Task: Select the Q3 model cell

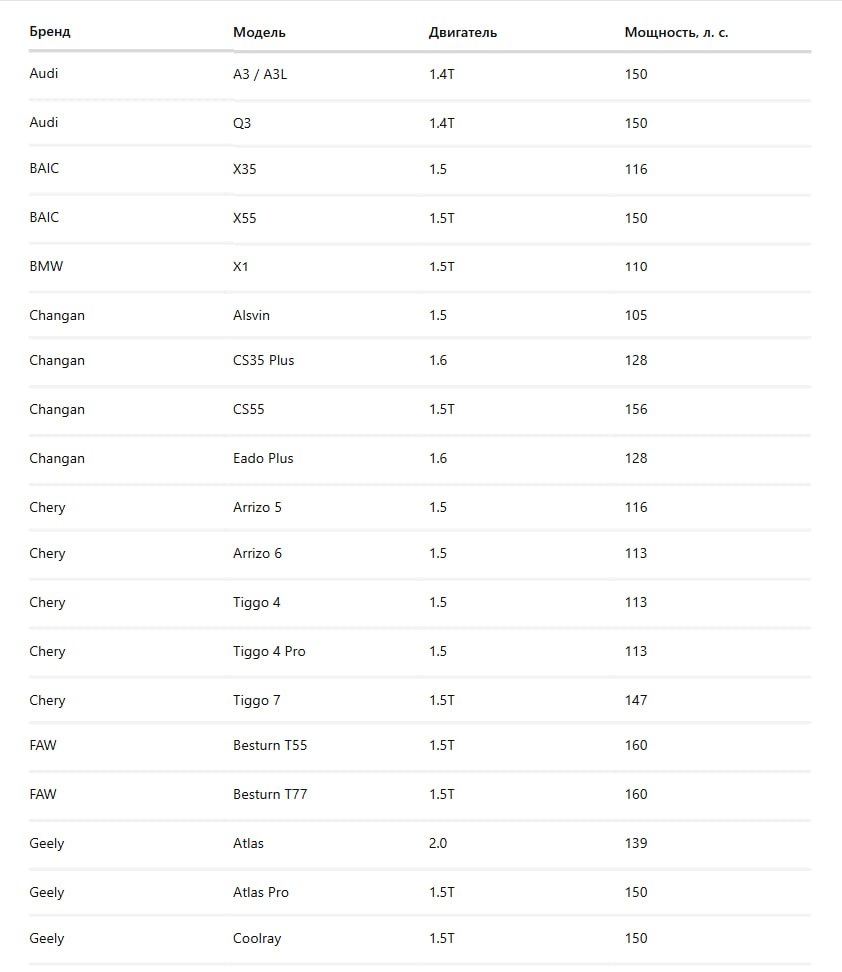Action: coord(244,123)
